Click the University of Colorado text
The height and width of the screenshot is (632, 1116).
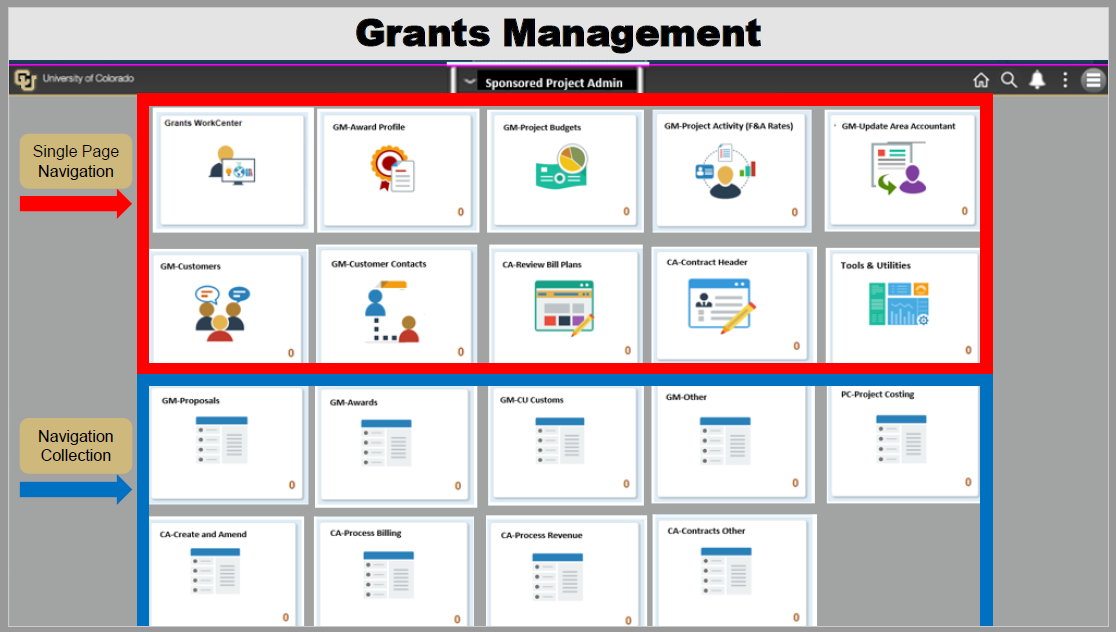(x=88, y=78)
